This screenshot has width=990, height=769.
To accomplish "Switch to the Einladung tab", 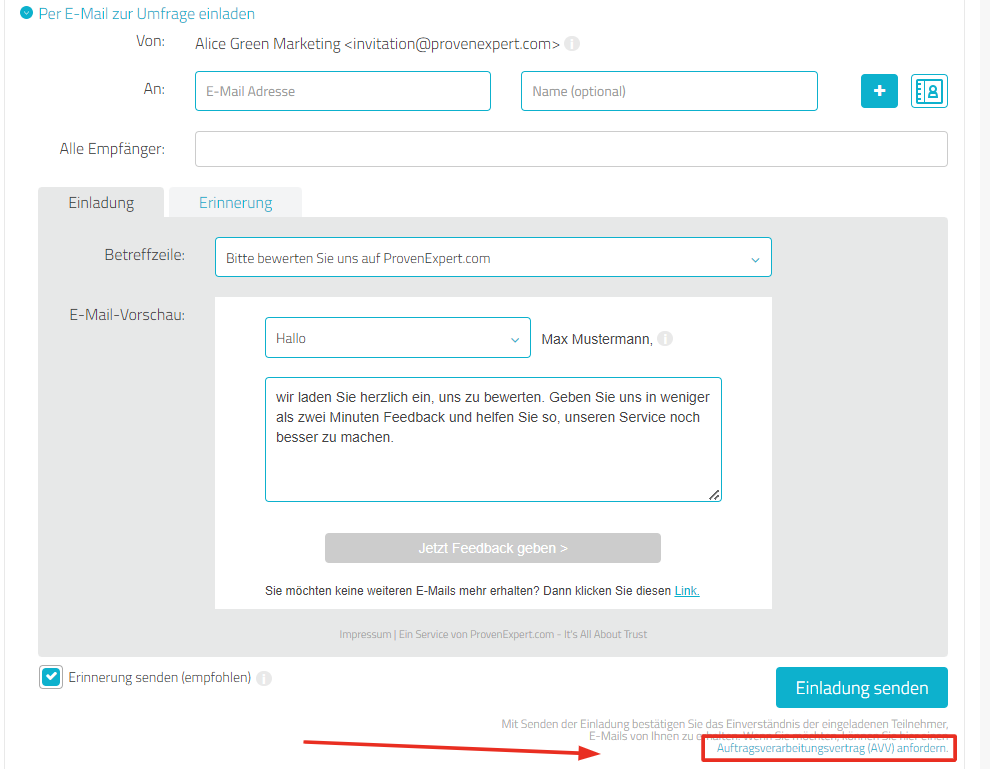I will (101, 203).
